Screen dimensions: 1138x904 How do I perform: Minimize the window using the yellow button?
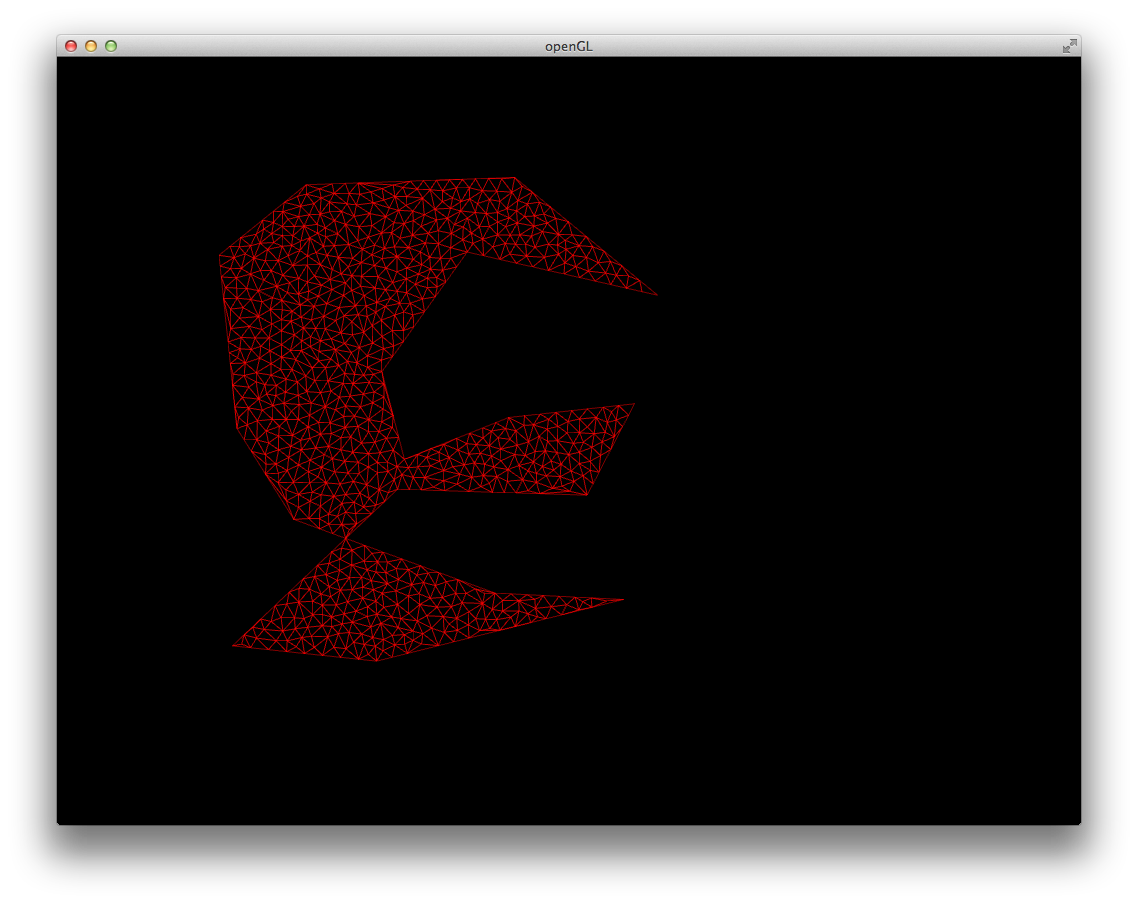pyautogui.click(x=91, y=46)
